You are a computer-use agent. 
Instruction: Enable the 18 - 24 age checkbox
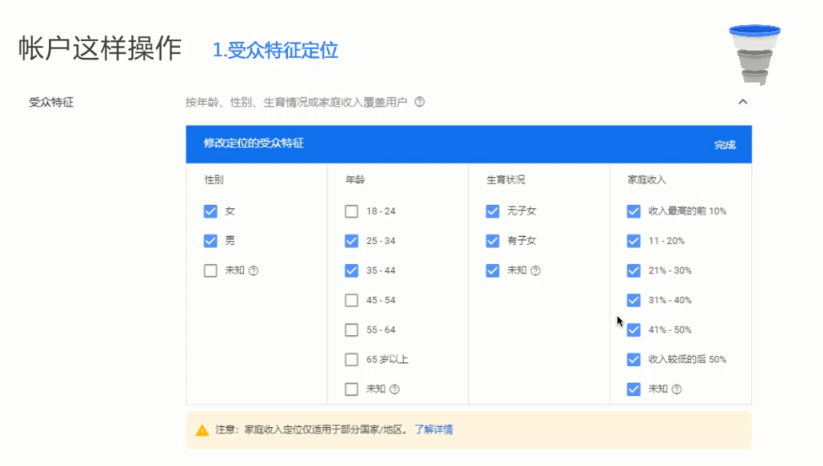click(x=352, y=211)
